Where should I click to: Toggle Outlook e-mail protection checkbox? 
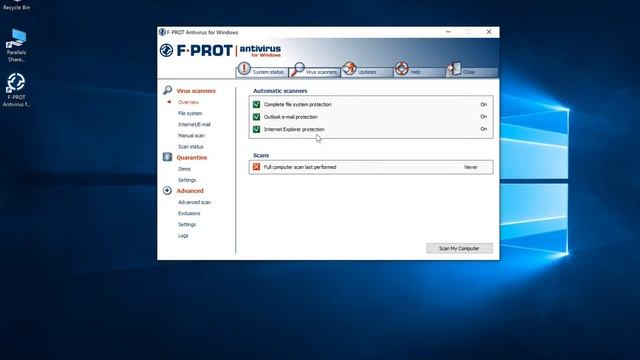256,117
